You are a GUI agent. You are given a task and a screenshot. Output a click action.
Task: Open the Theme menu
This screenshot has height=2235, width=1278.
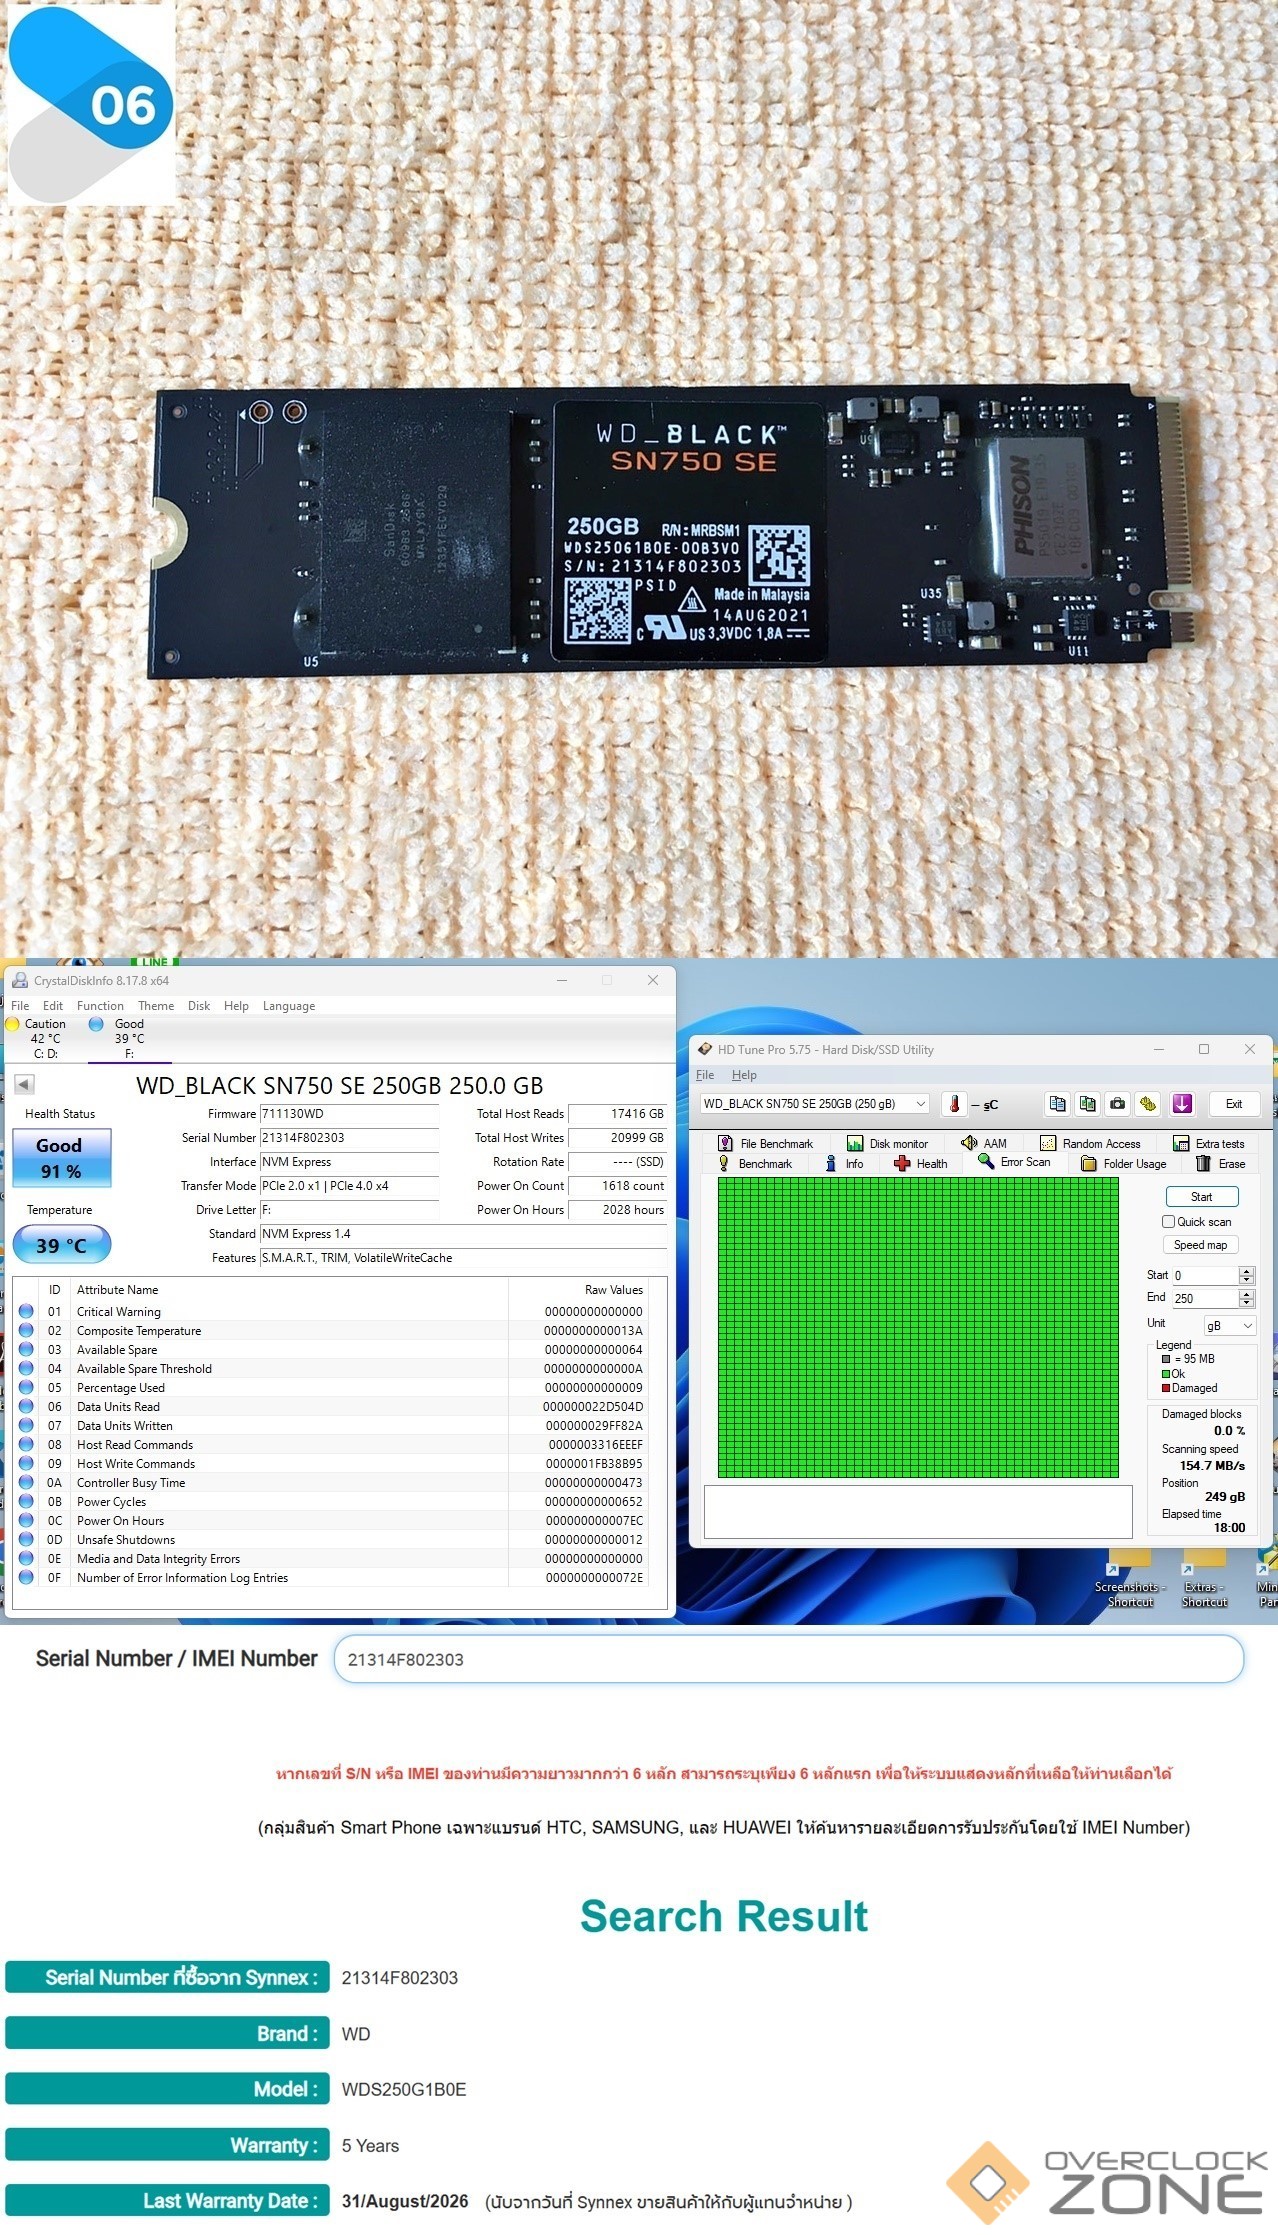click(156, 1005)
